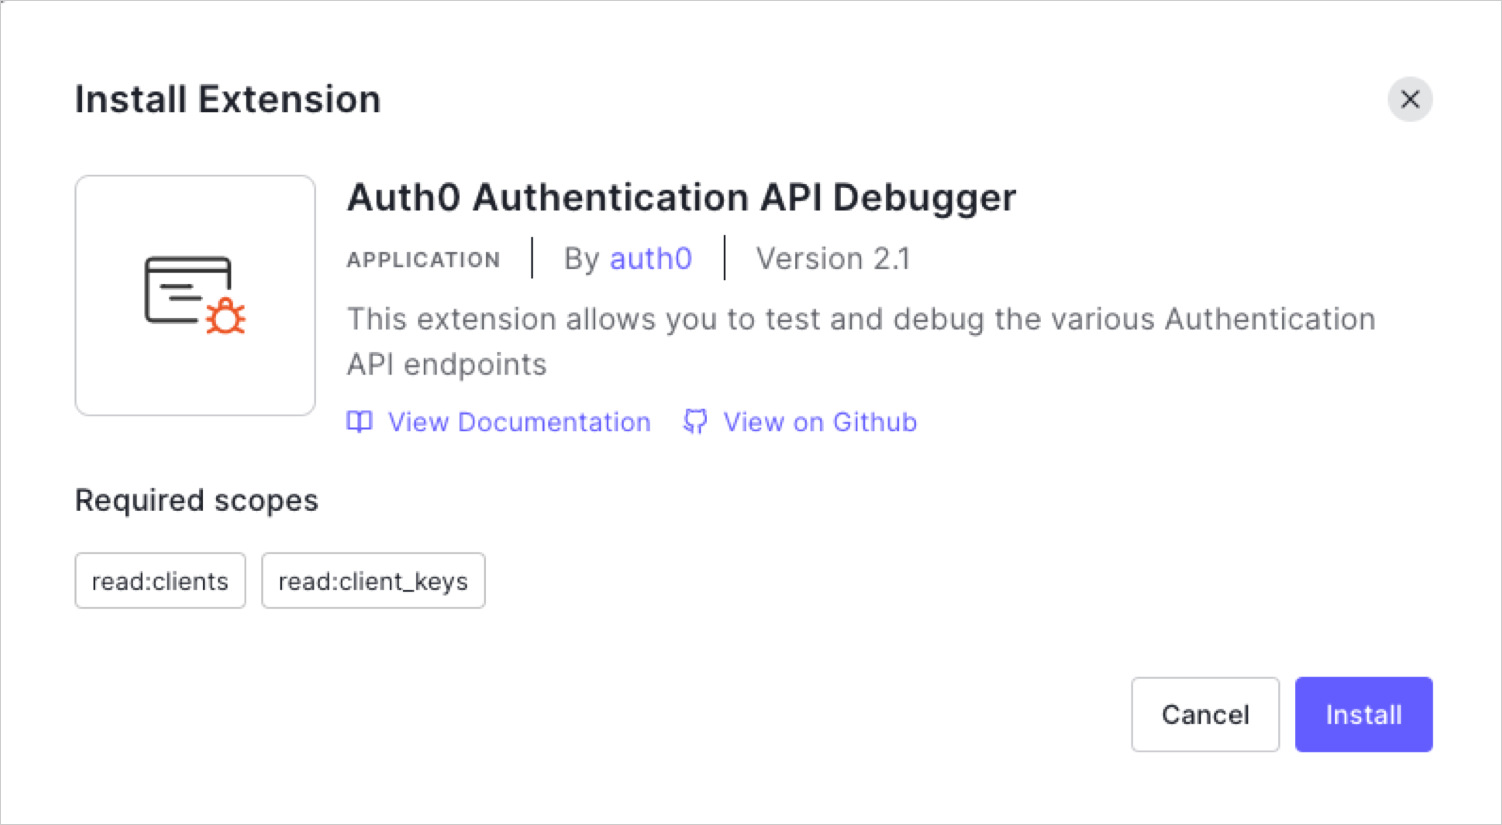Click the Github octocat icon
The image size is (1502, 825).
695,422
